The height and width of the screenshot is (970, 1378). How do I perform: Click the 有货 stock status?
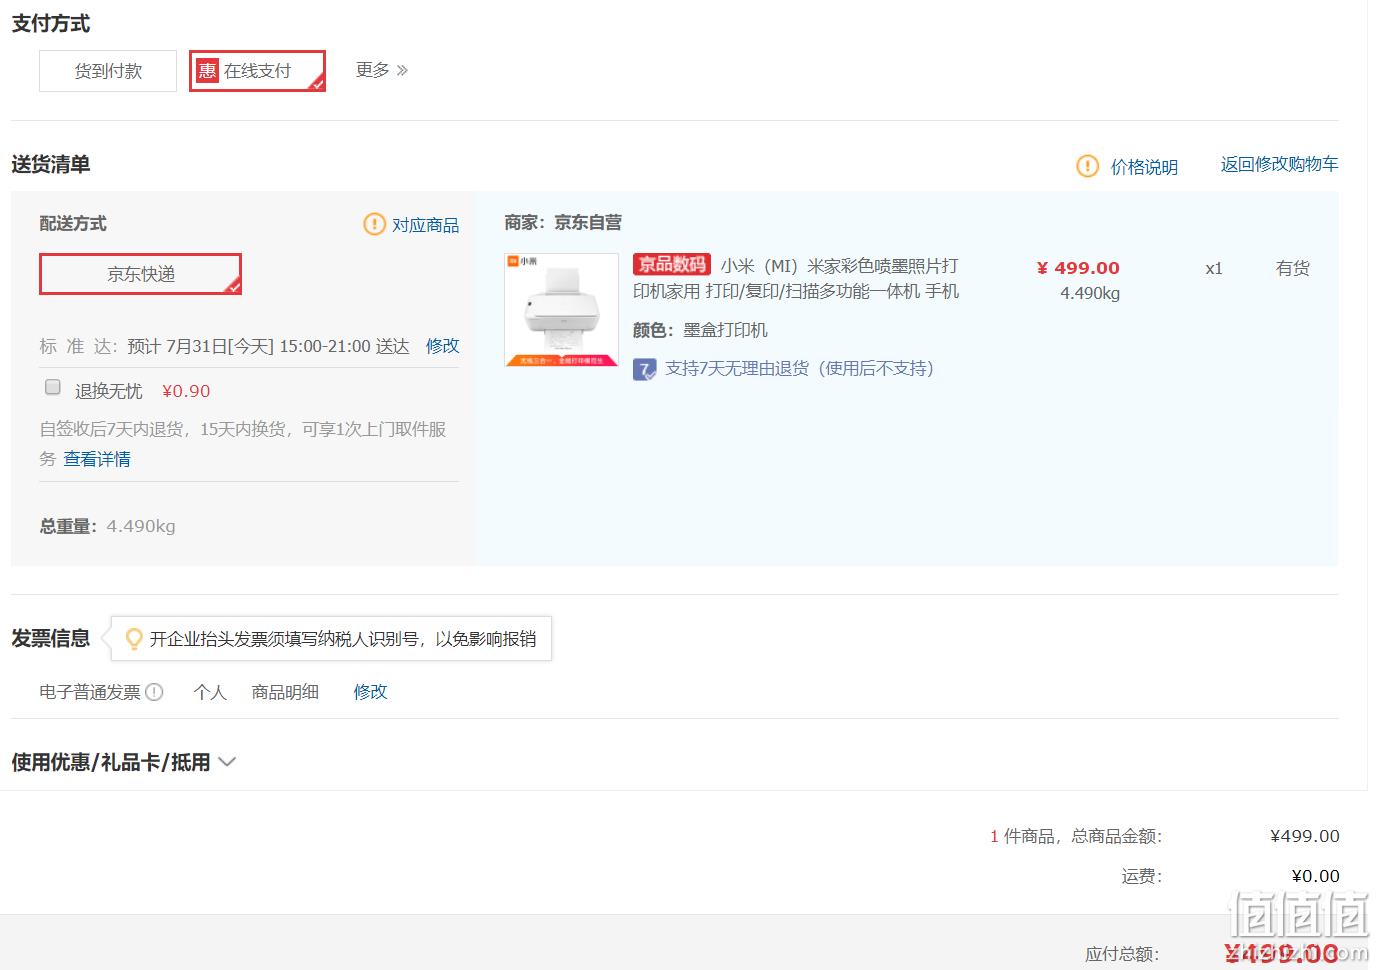click(x=1293, y=268)
